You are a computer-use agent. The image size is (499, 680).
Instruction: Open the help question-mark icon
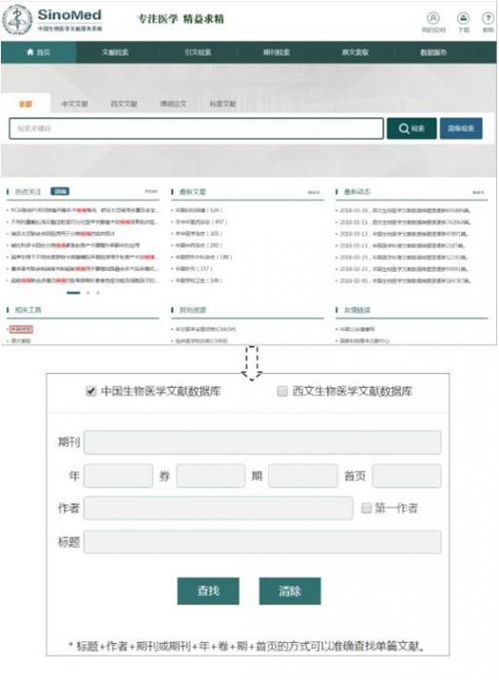pyautogui.click(x=488, y=18)
